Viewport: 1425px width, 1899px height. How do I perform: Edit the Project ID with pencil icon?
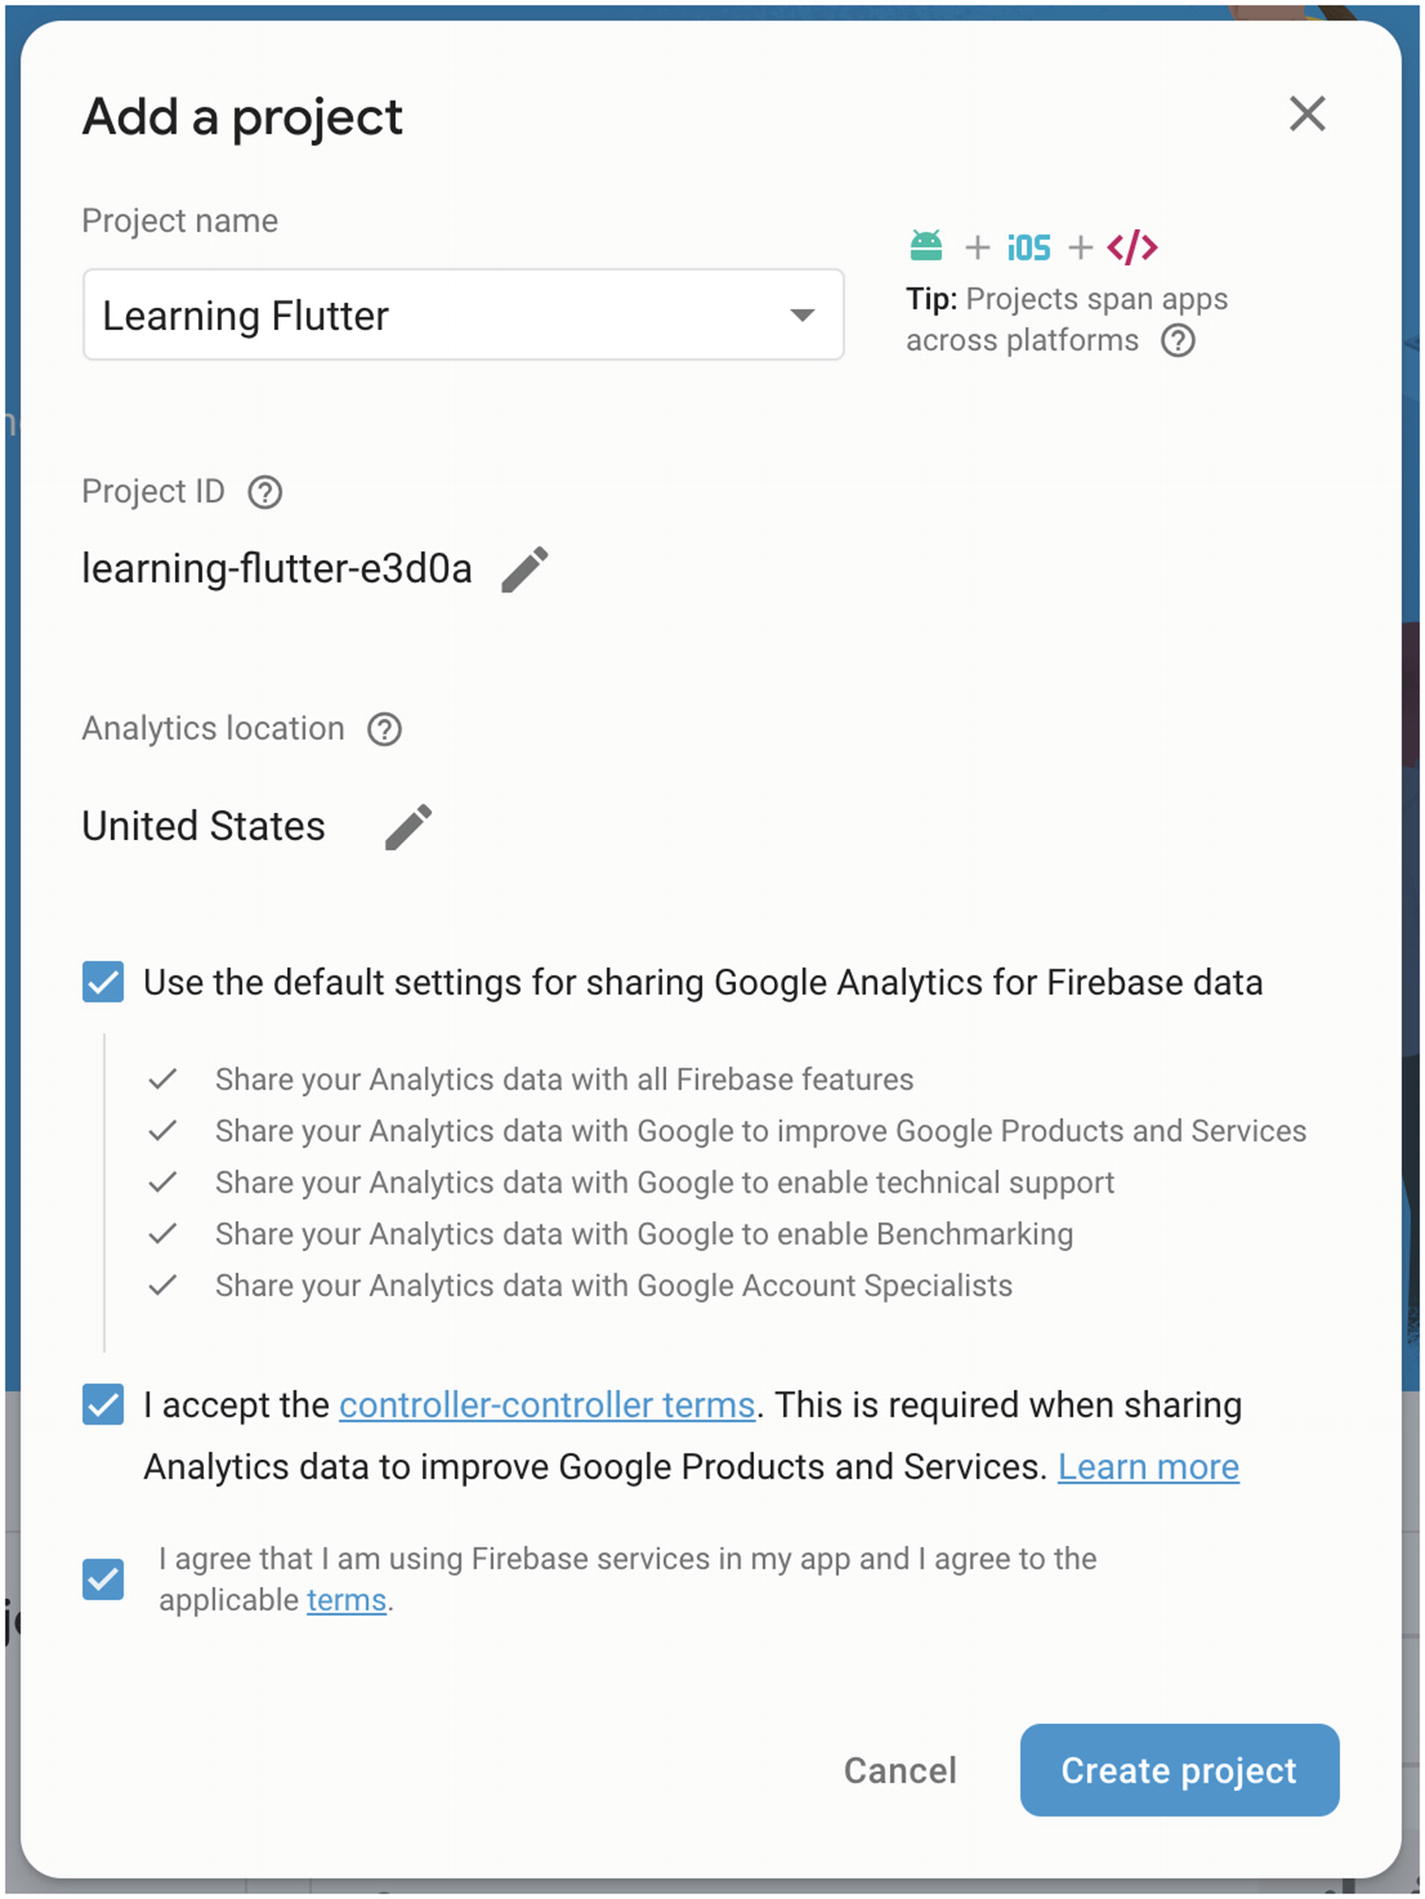[525, 569]
